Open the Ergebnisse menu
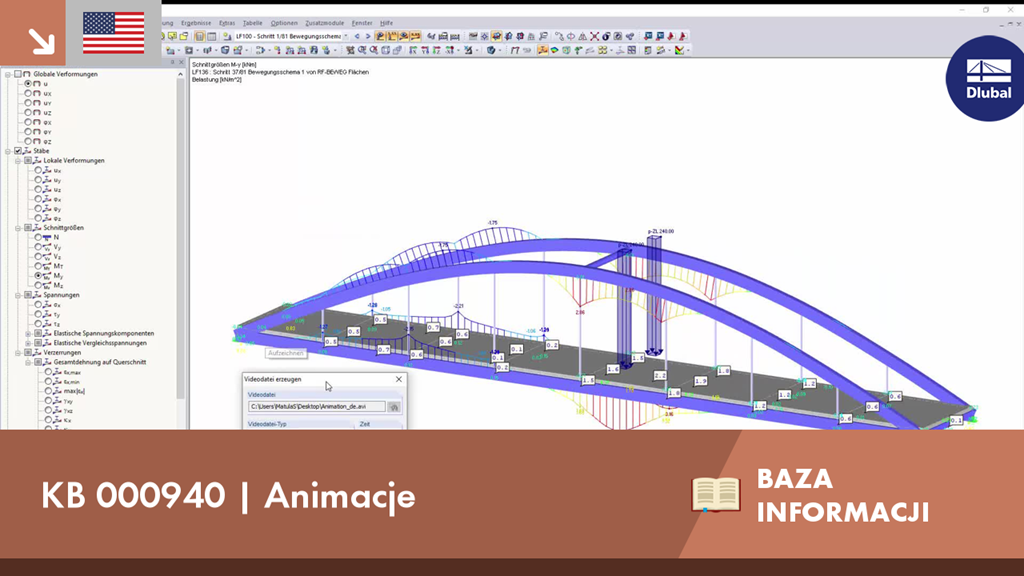 click(196, 23)
